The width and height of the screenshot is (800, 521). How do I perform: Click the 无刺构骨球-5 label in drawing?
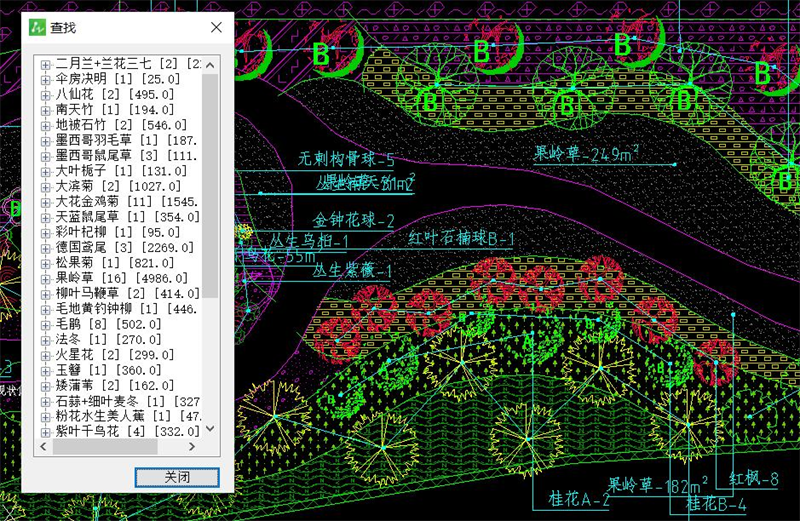coord(346,159)
